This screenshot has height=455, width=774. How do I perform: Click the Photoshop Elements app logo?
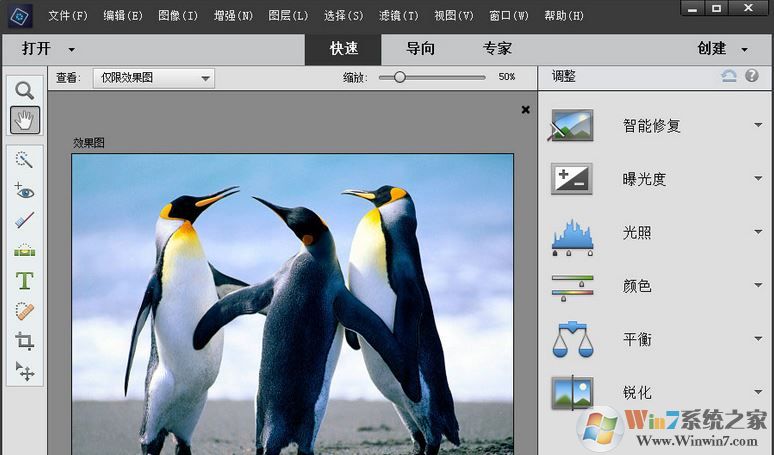coord(21,16)
